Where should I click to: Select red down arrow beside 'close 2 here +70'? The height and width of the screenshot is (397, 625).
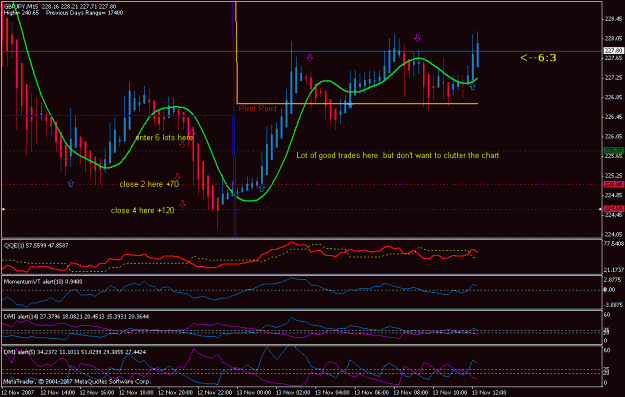[x=178, y=177]
